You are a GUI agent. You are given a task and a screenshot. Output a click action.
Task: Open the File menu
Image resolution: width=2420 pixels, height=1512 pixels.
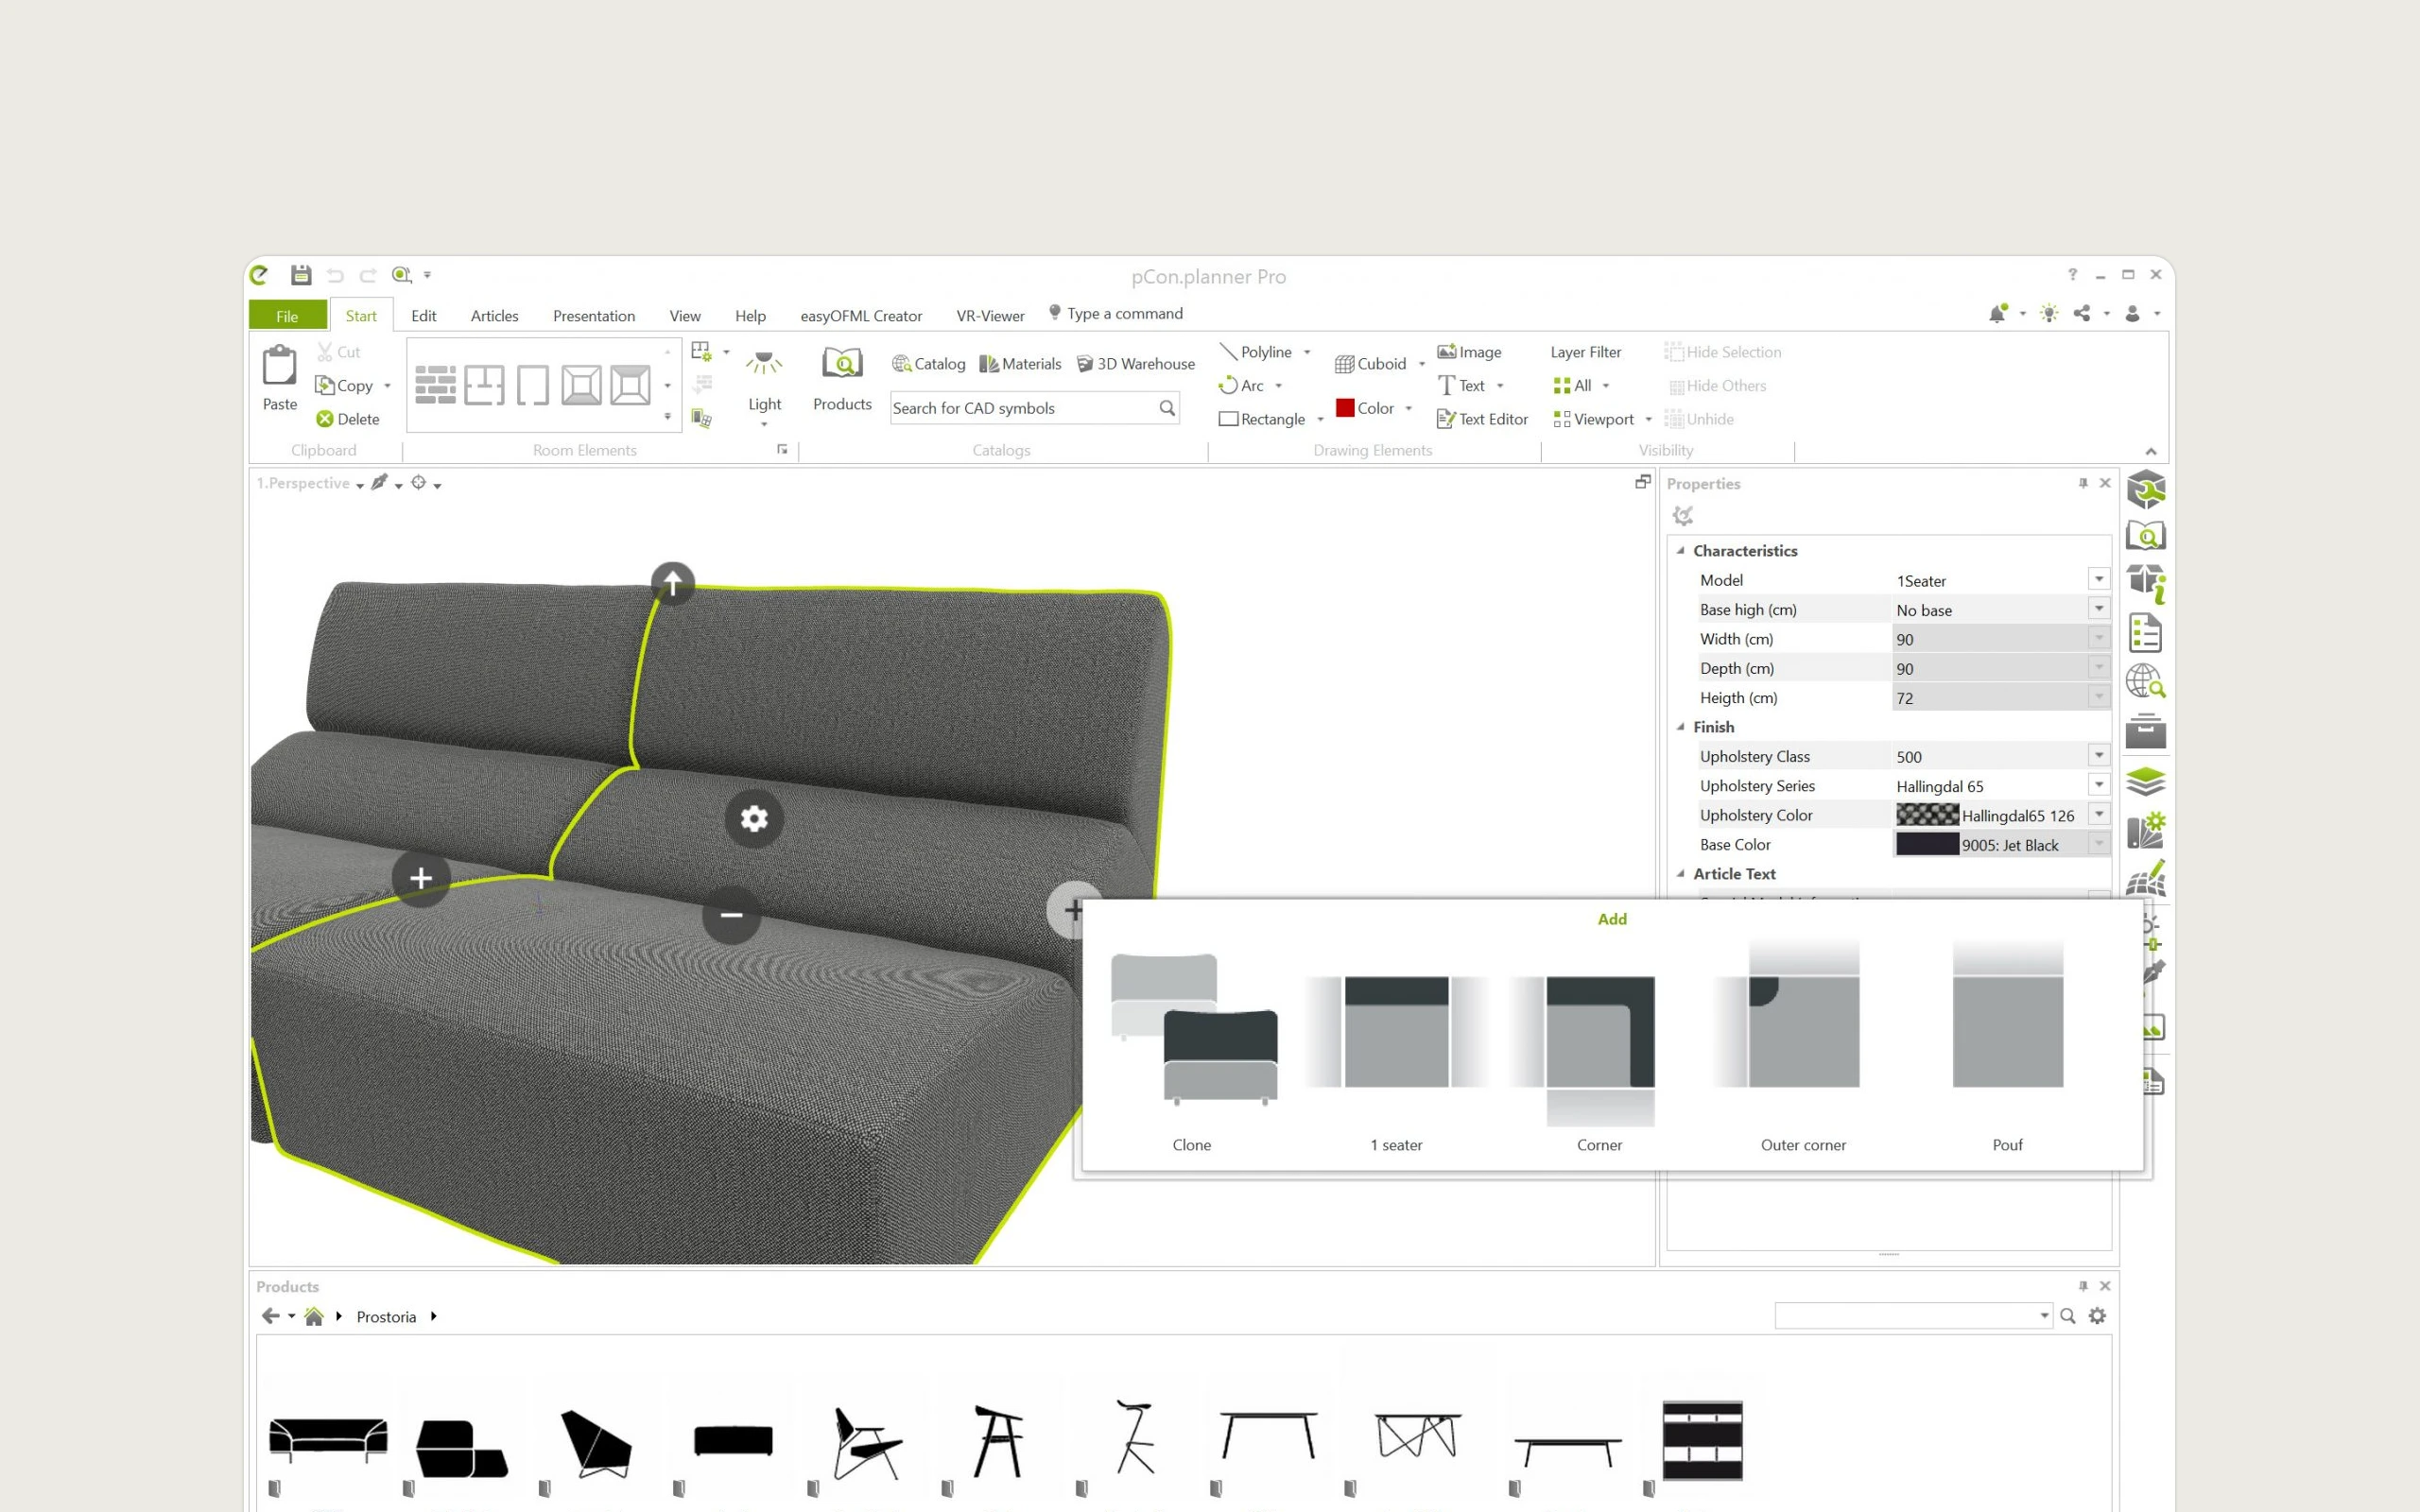click(287, 316)
